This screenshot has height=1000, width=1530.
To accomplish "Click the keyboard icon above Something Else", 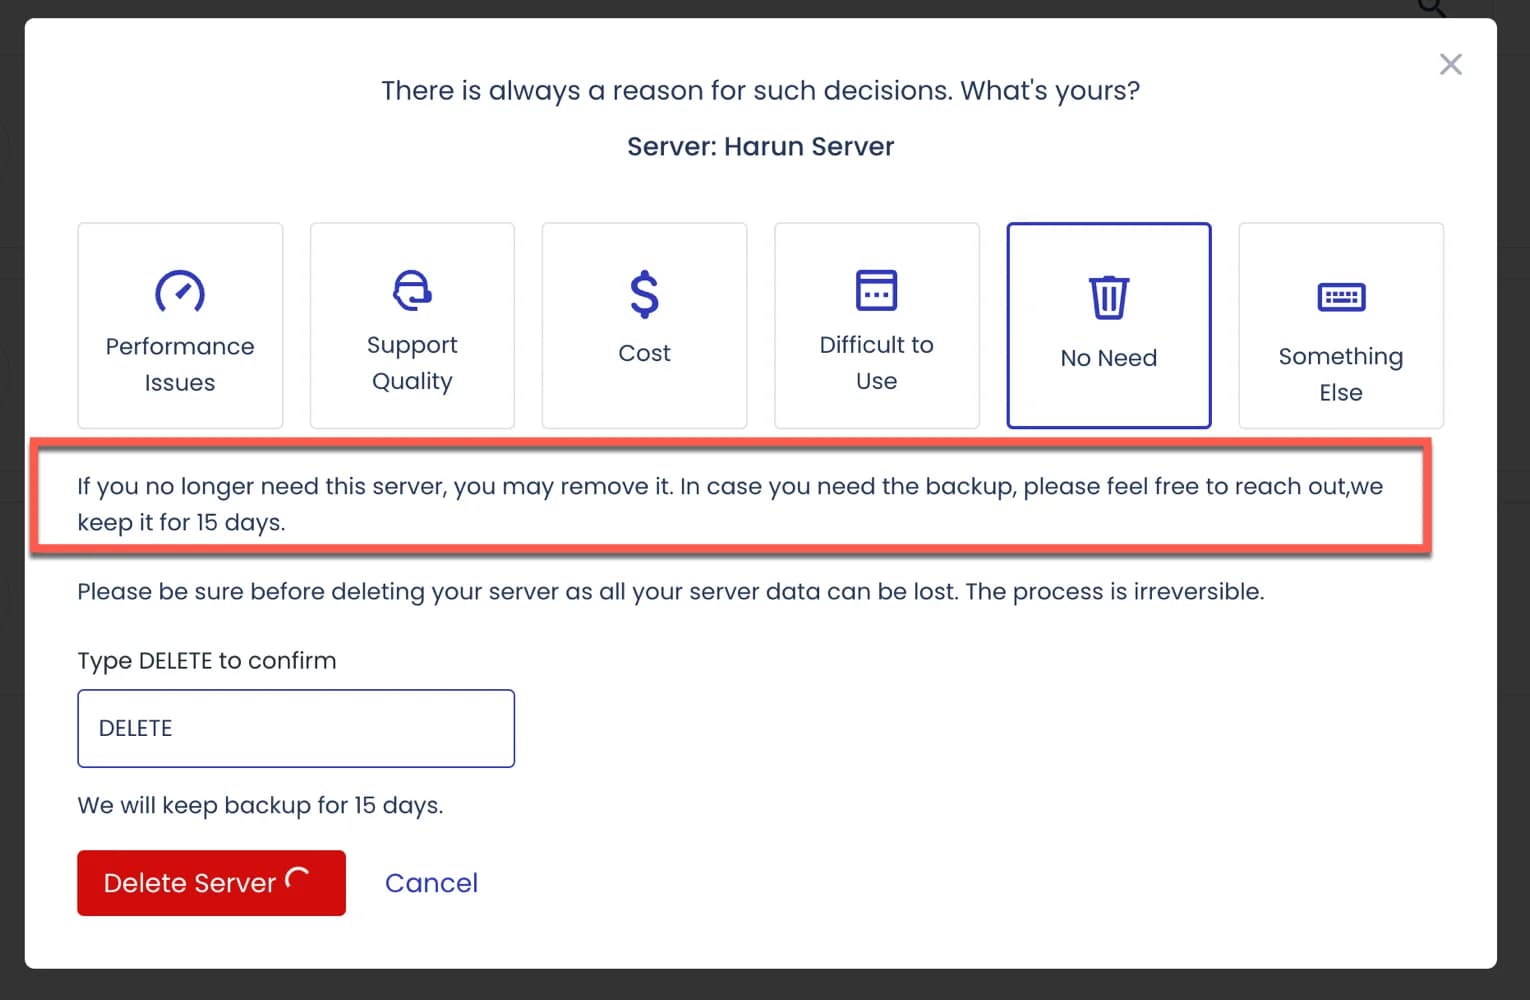I will coord(1340,297).
